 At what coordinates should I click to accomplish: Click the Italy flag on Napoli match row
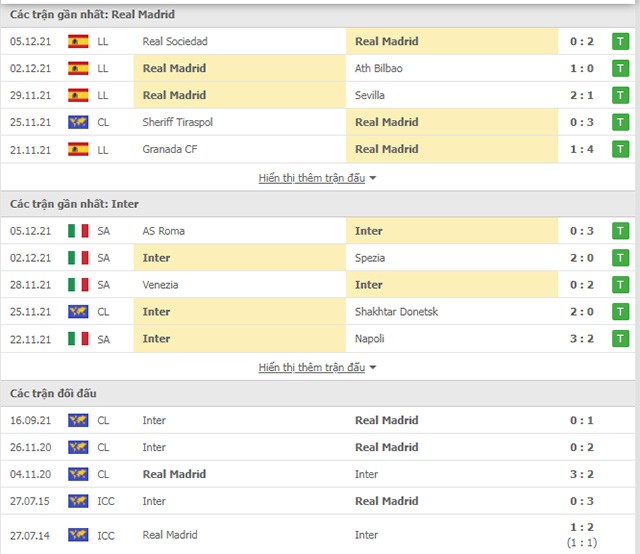click(78, 338)
